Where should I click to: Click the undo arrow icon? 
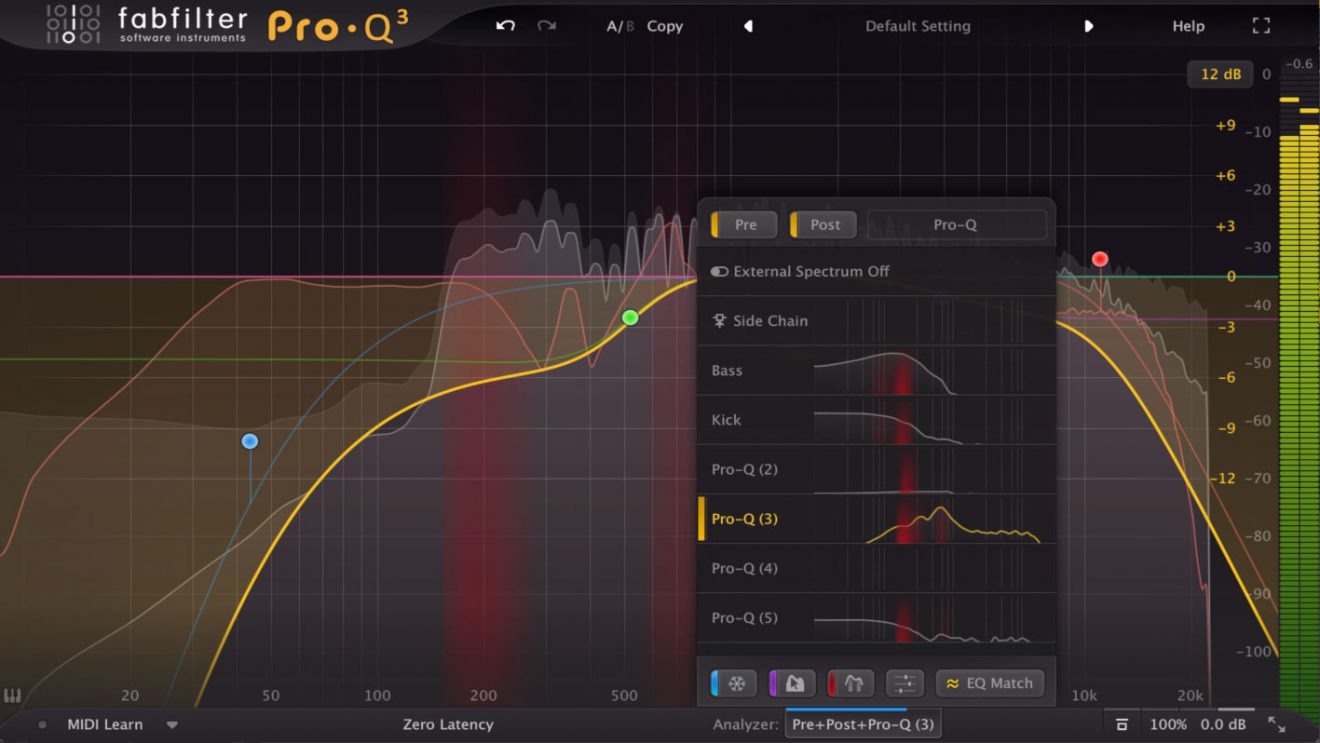point(505,26)
